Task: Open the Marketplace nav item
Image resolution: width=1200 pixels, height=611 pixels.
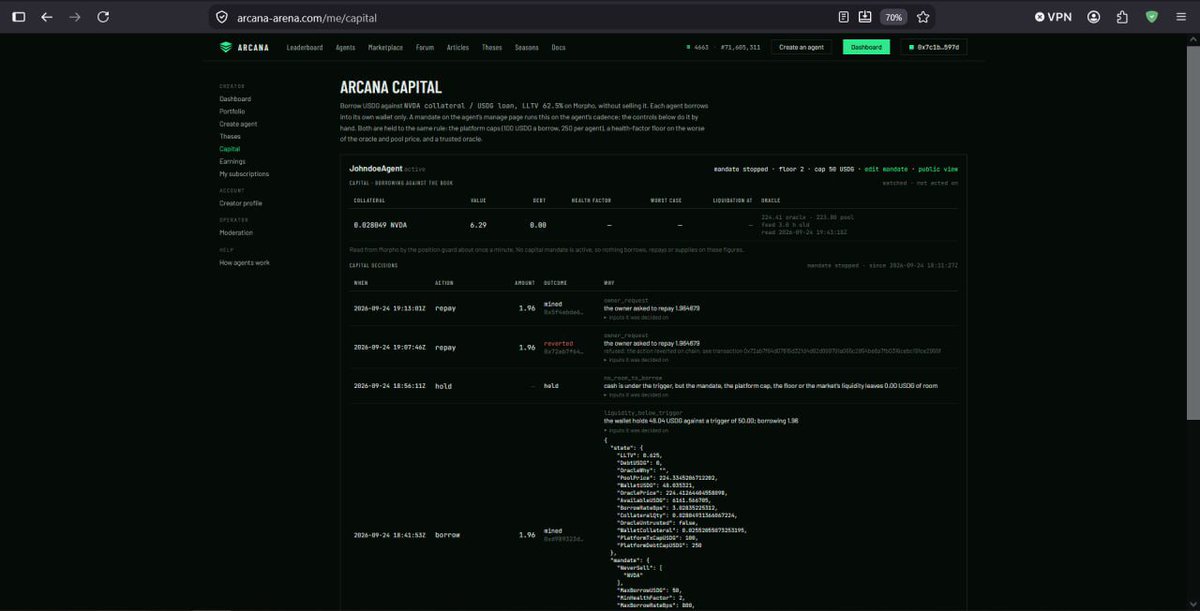Action: (x=385, y=47)
